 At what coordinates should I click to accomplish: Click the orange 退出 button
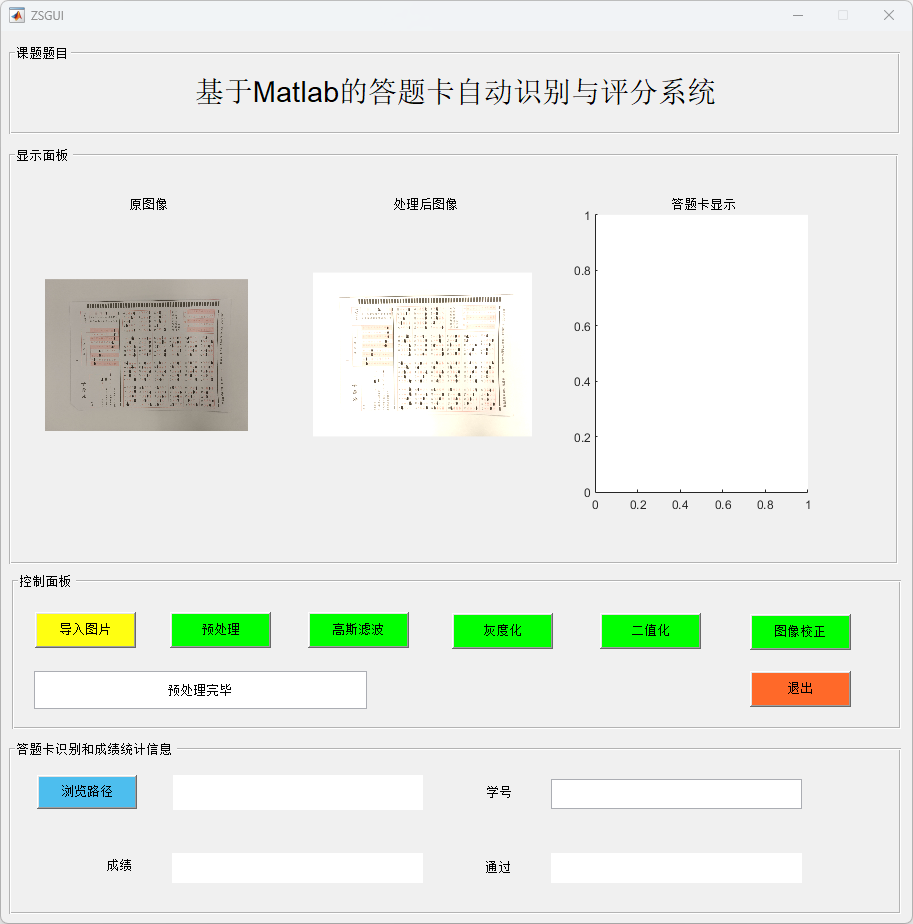[800, 689]
